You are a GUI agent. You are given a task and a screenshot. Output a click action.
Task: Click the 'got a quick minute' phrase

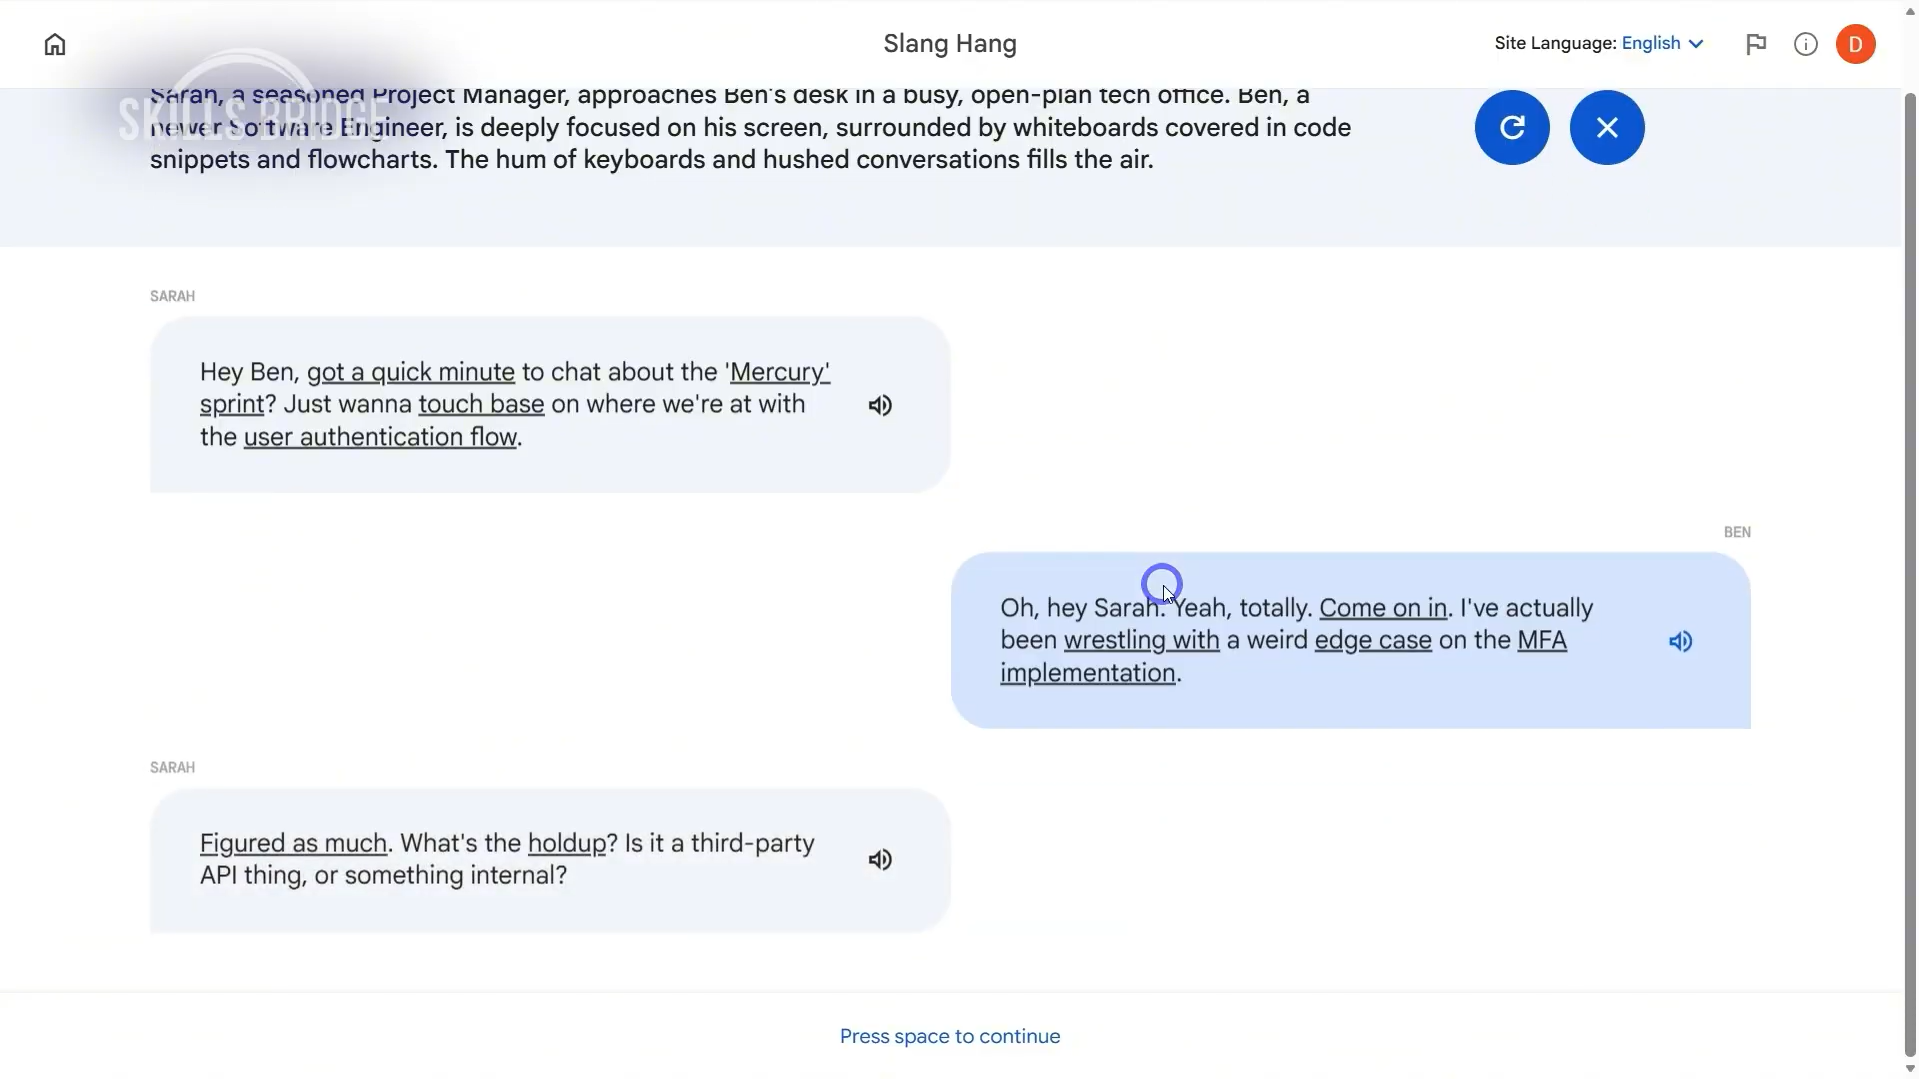click(x=411, y=372)
